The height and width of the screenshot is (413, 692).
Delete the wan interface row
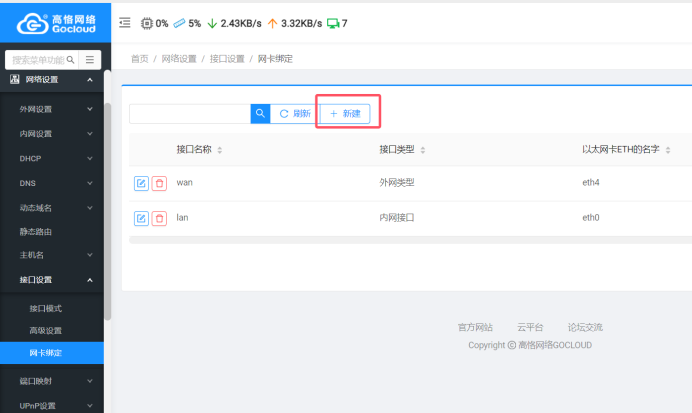pyautogui.click(x=159, y=183)
